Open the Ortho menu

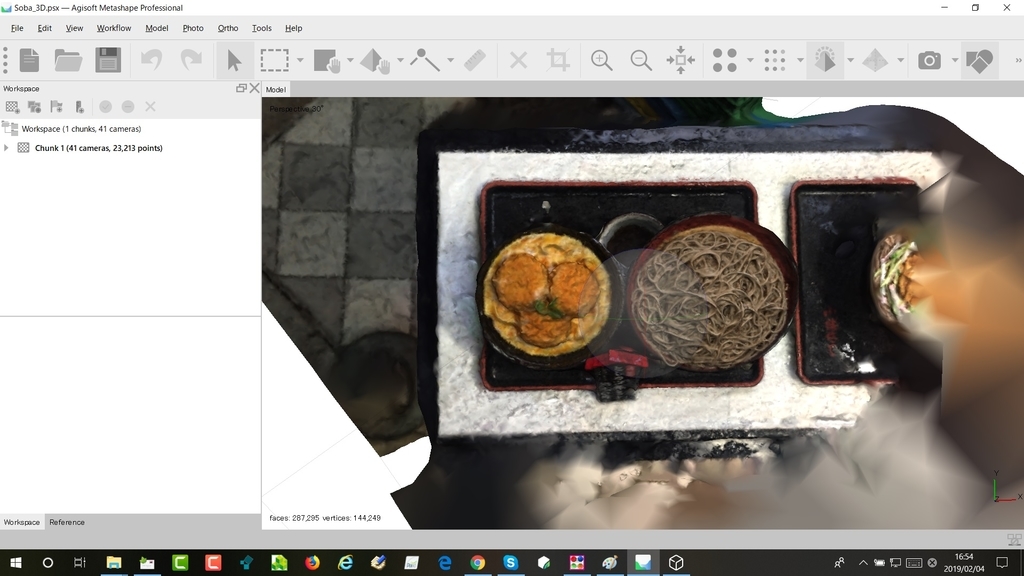(228, 28)
